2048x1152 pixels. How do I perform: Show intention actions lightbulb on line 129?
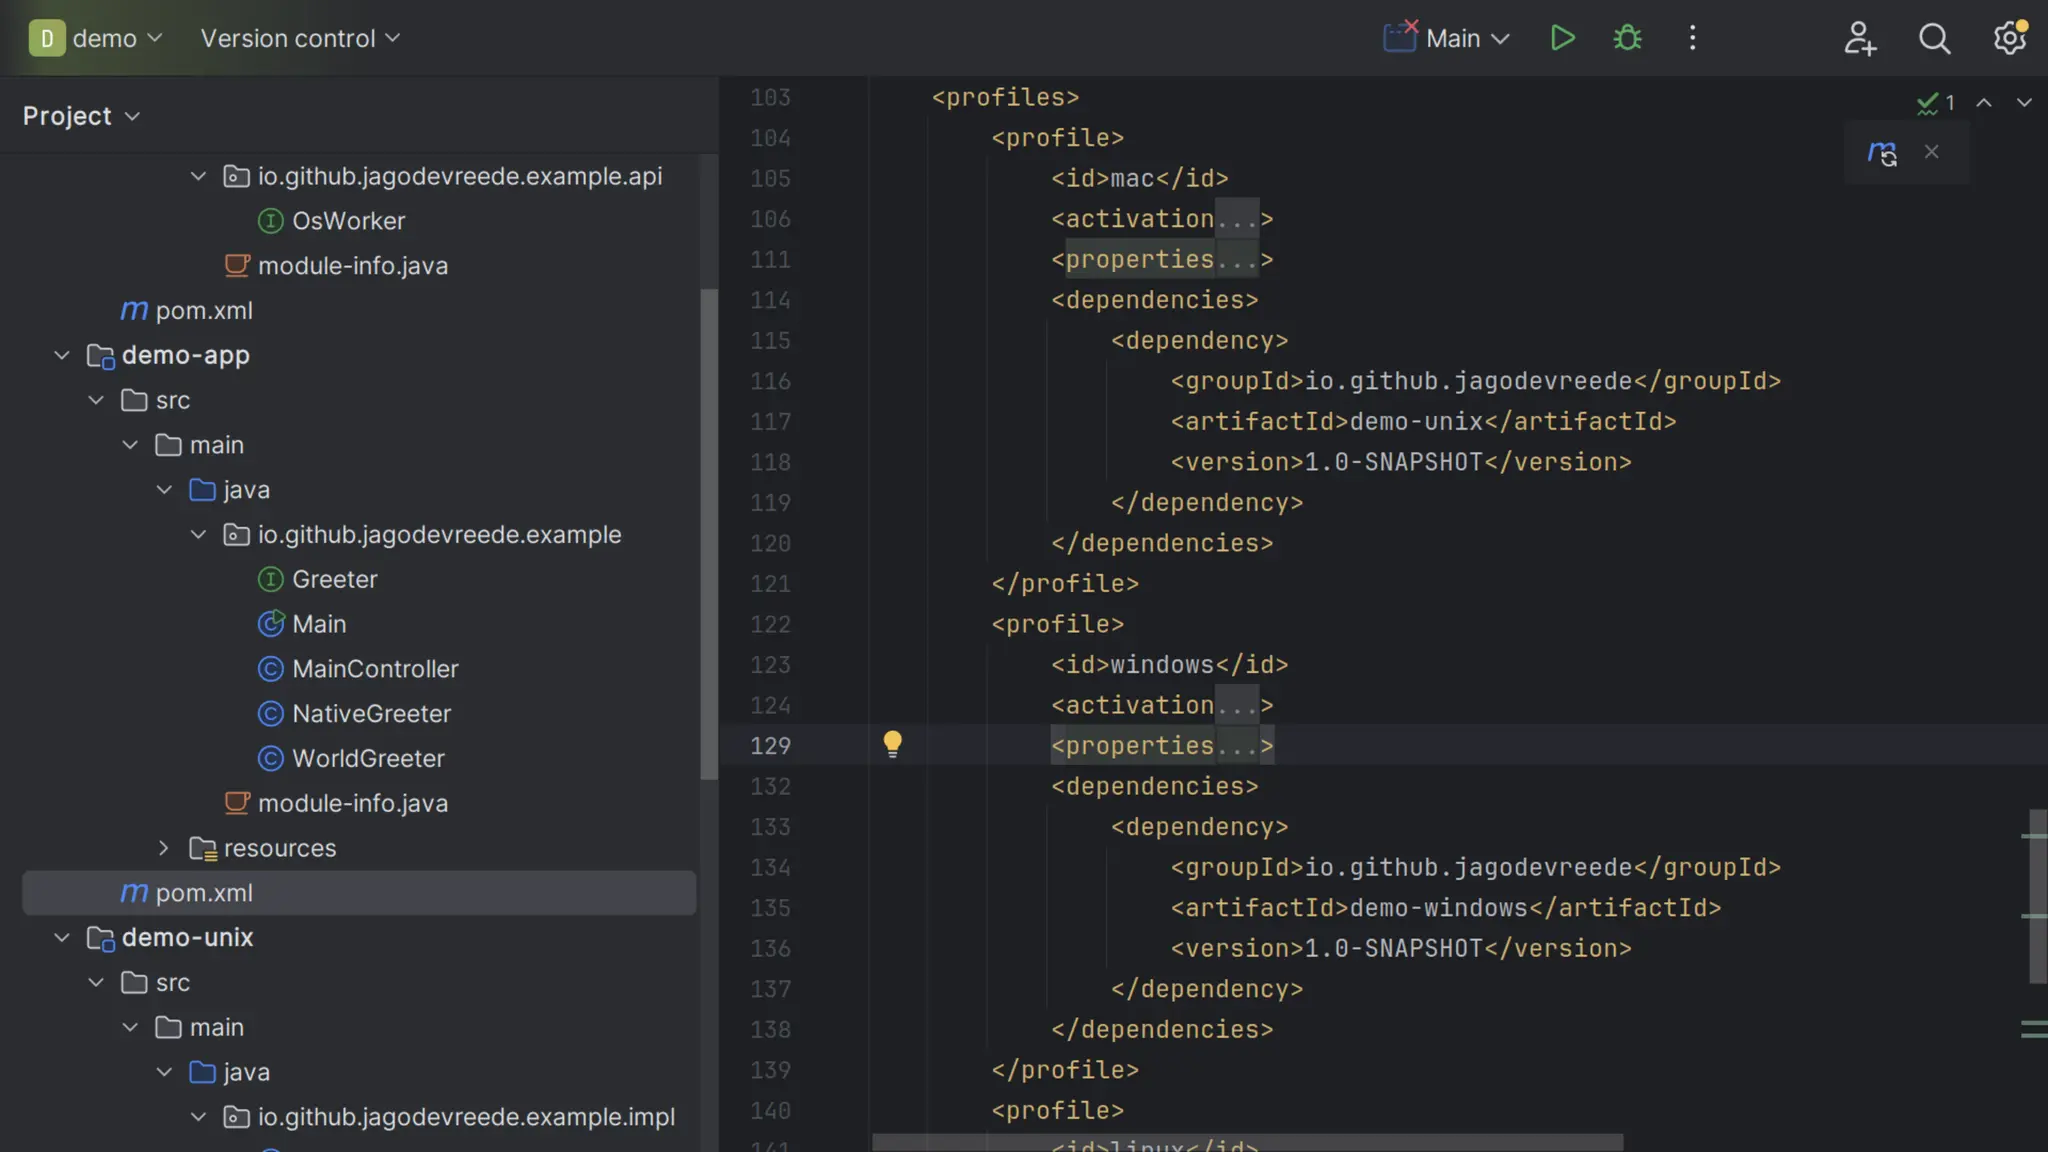coord(892,743)
